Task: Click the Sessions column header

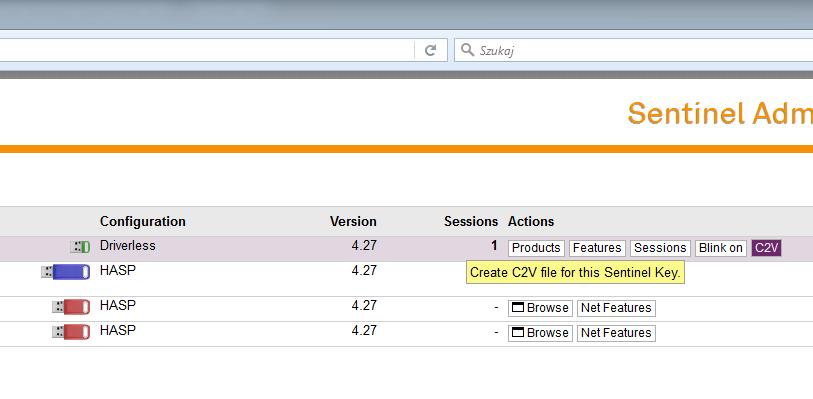Action: tap(471, 221)
